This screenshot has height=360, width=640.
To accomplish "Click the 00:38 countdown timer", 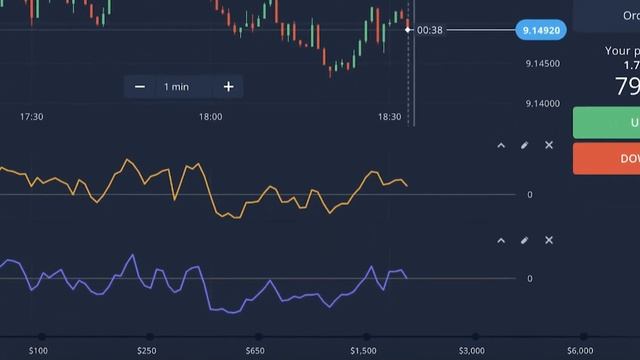I will (430, 30).
